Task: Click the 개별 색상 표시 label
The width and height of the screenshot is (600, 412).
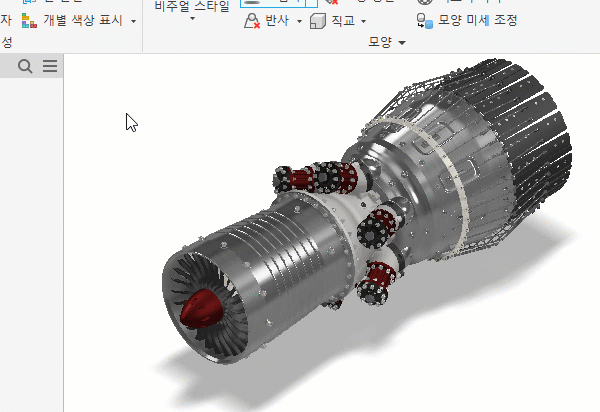Action: tap(83, 20)
